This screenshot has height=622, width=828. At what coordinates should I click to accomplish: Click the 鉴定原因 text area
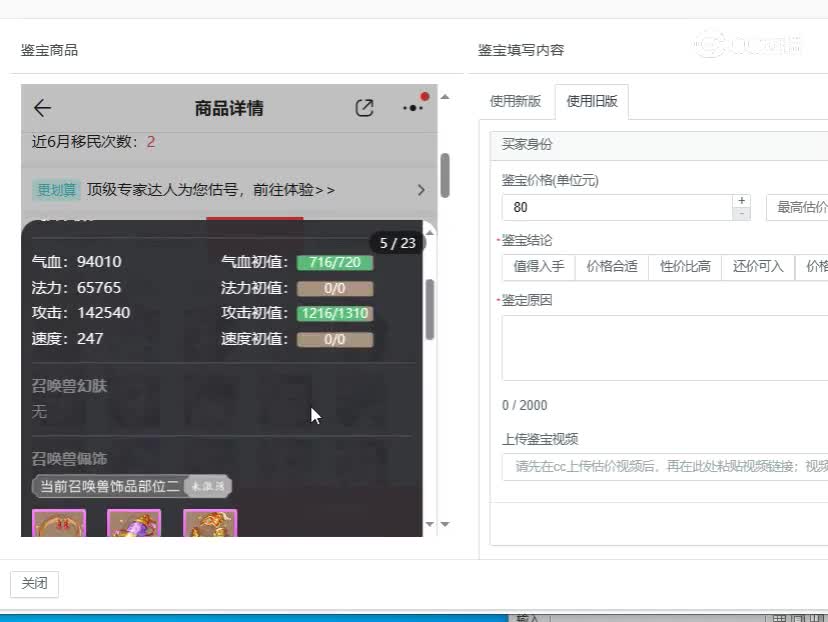tap(665, 348)
